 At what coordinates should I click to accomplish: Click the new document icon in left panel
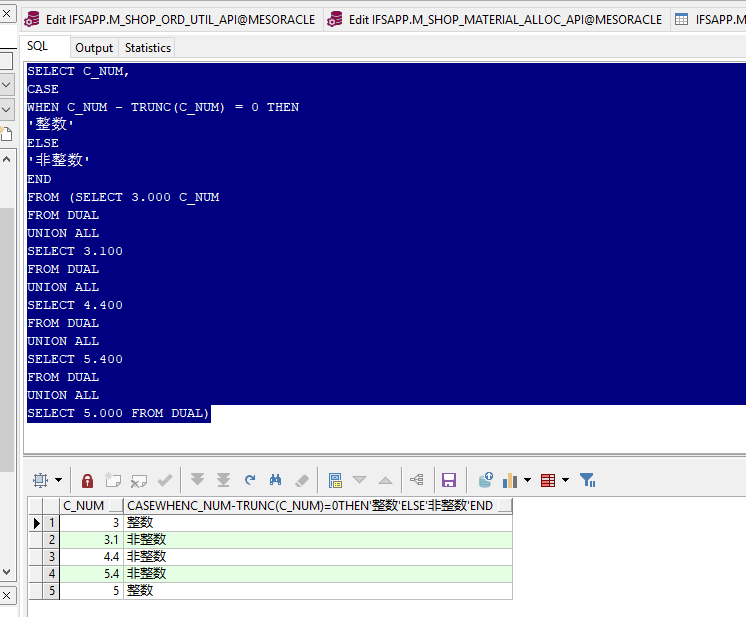coord(6,134)
